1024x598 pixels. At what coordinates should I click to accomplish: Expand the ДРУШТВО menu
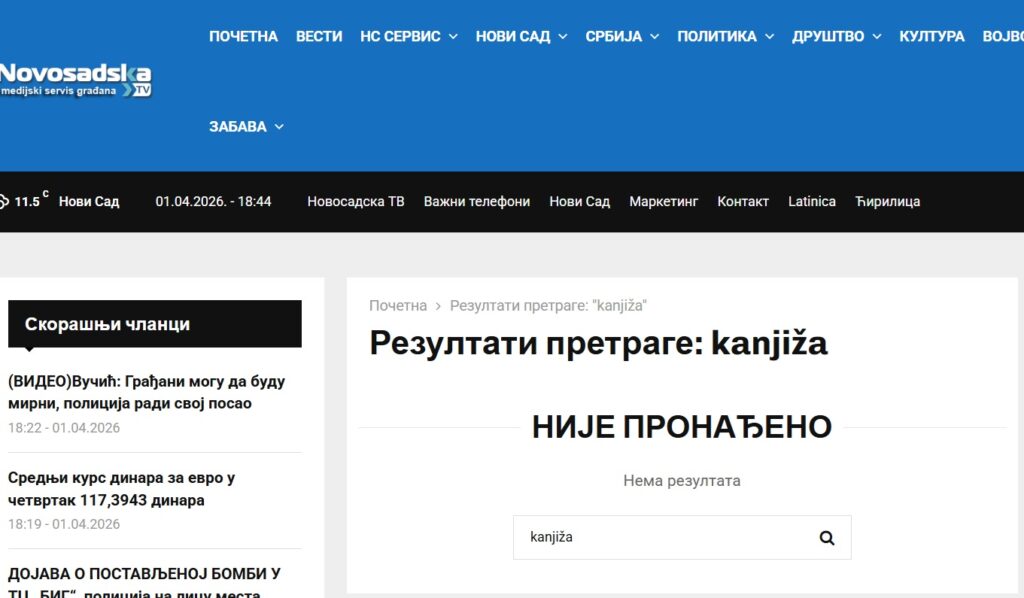click(836, 36)
